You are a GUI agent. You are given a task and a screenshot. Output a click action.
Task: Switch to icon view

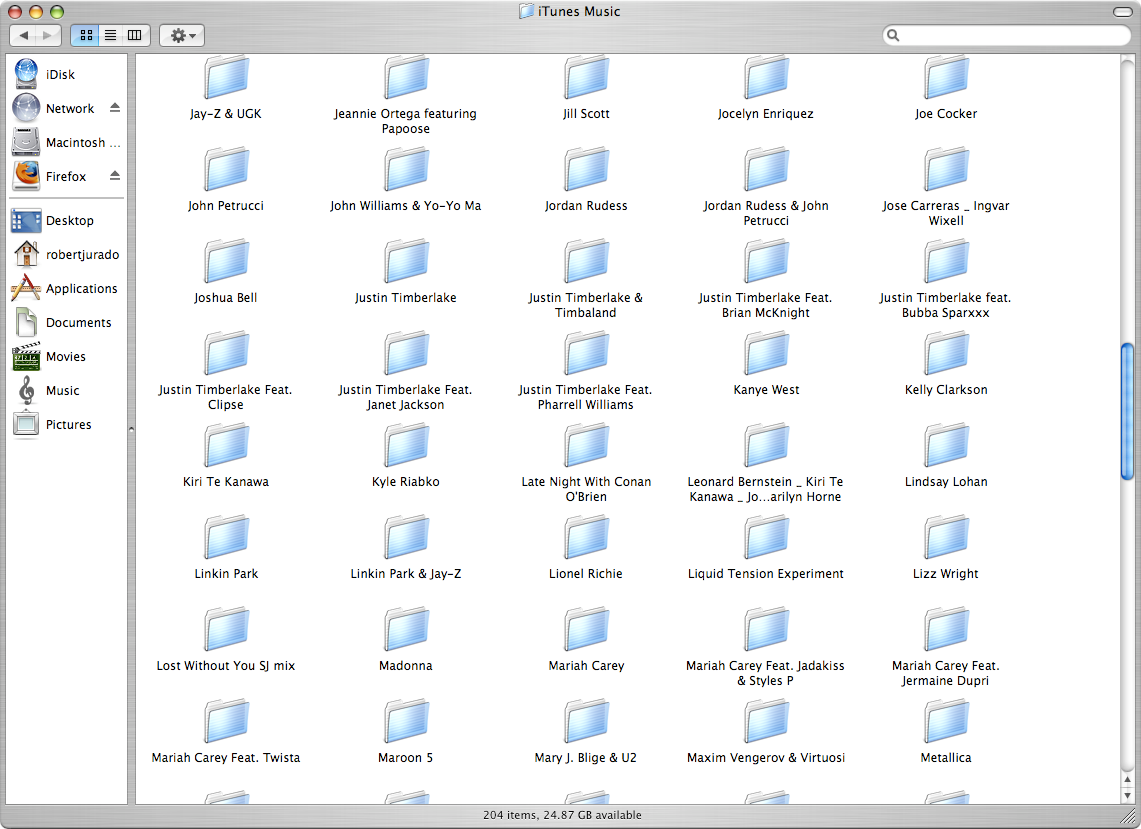pos(86,35)
